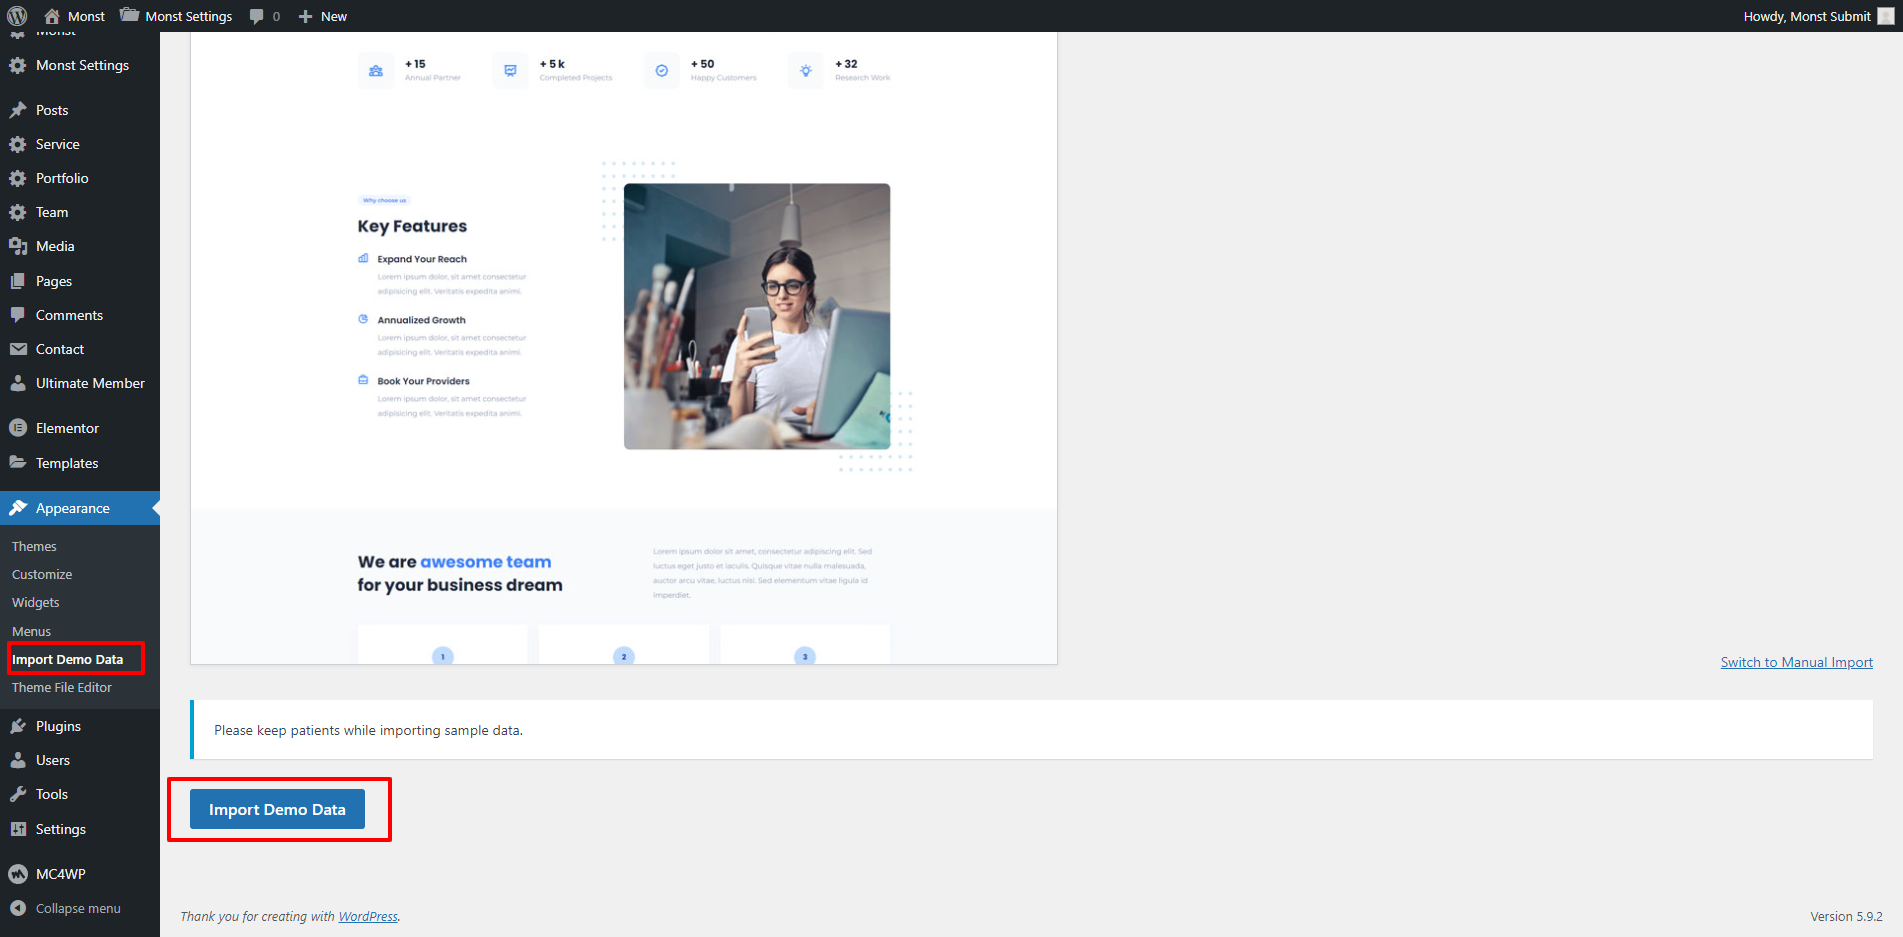Open the Howdy, Monst Submit account menu
The width and height of the screenshot is (1903, 937).
click(1806, 16)
